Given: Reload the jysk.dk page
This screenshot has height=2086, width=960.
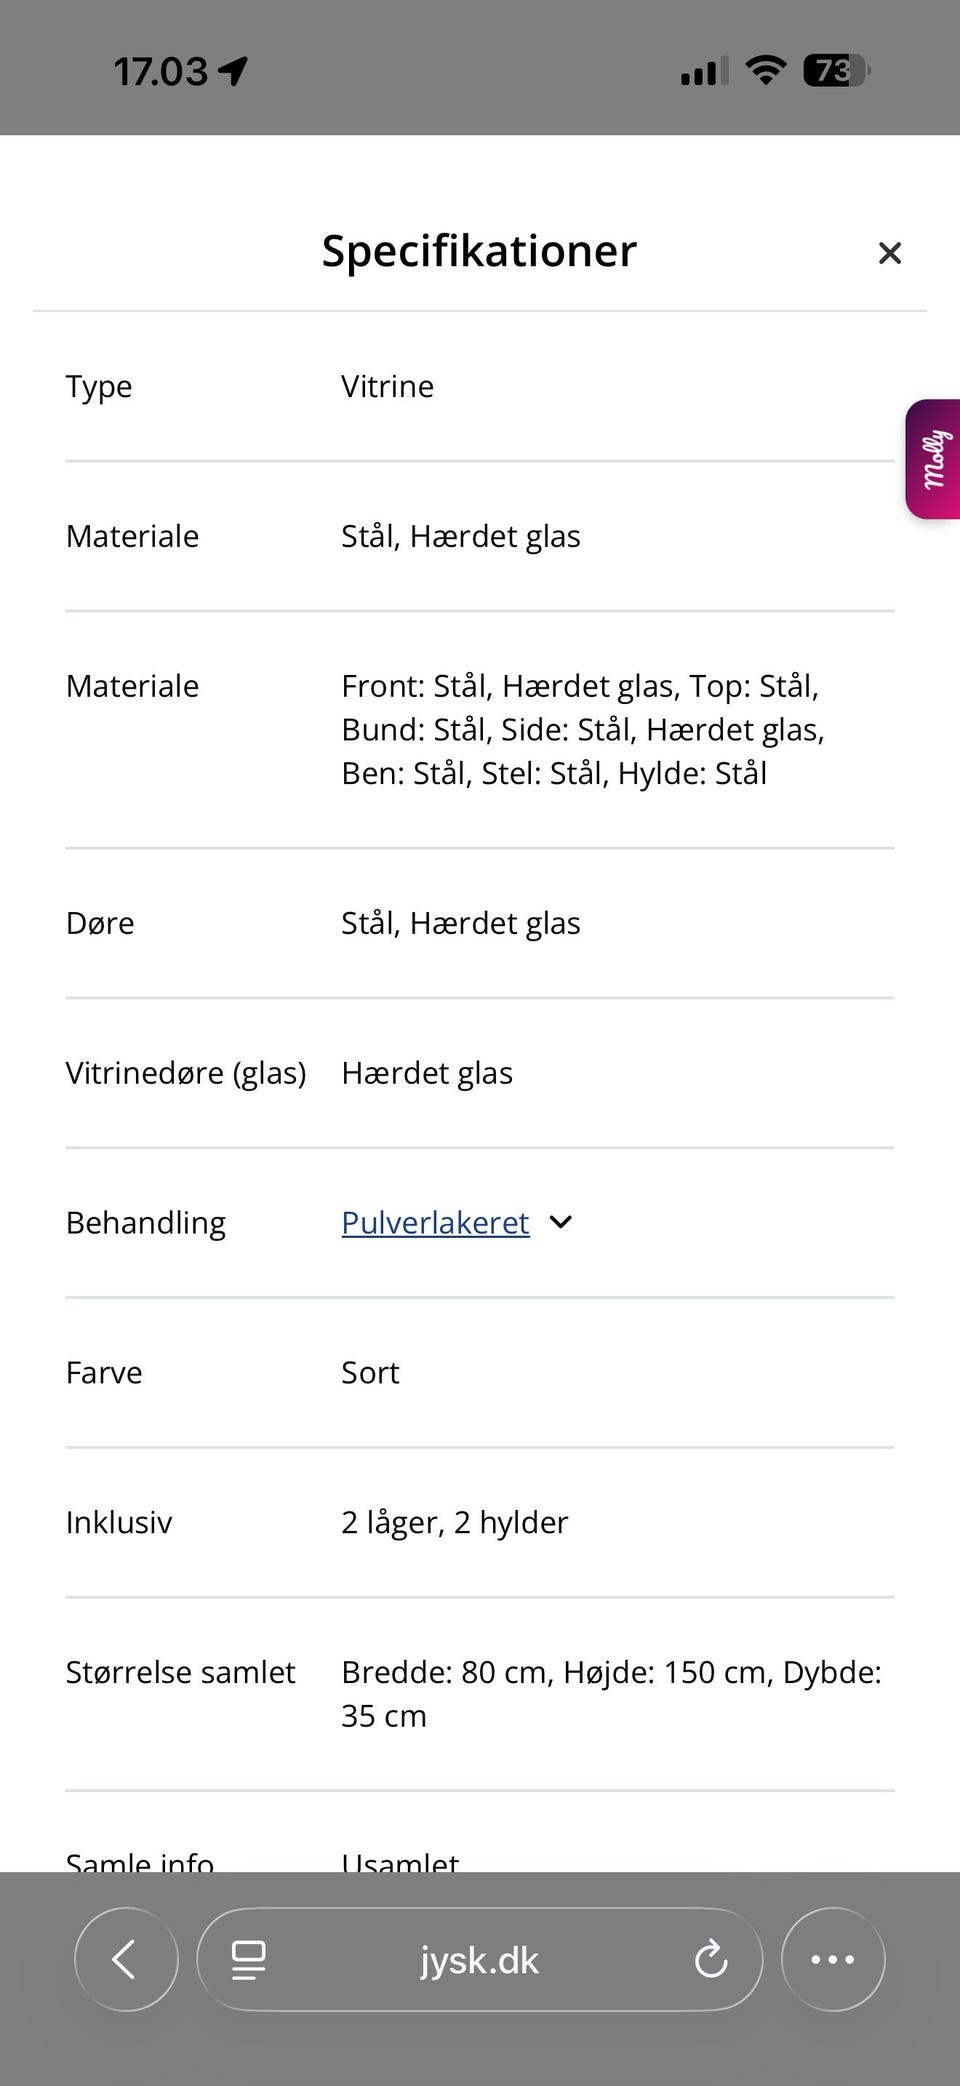Looking at the screenshot, I should [710, 1959].
